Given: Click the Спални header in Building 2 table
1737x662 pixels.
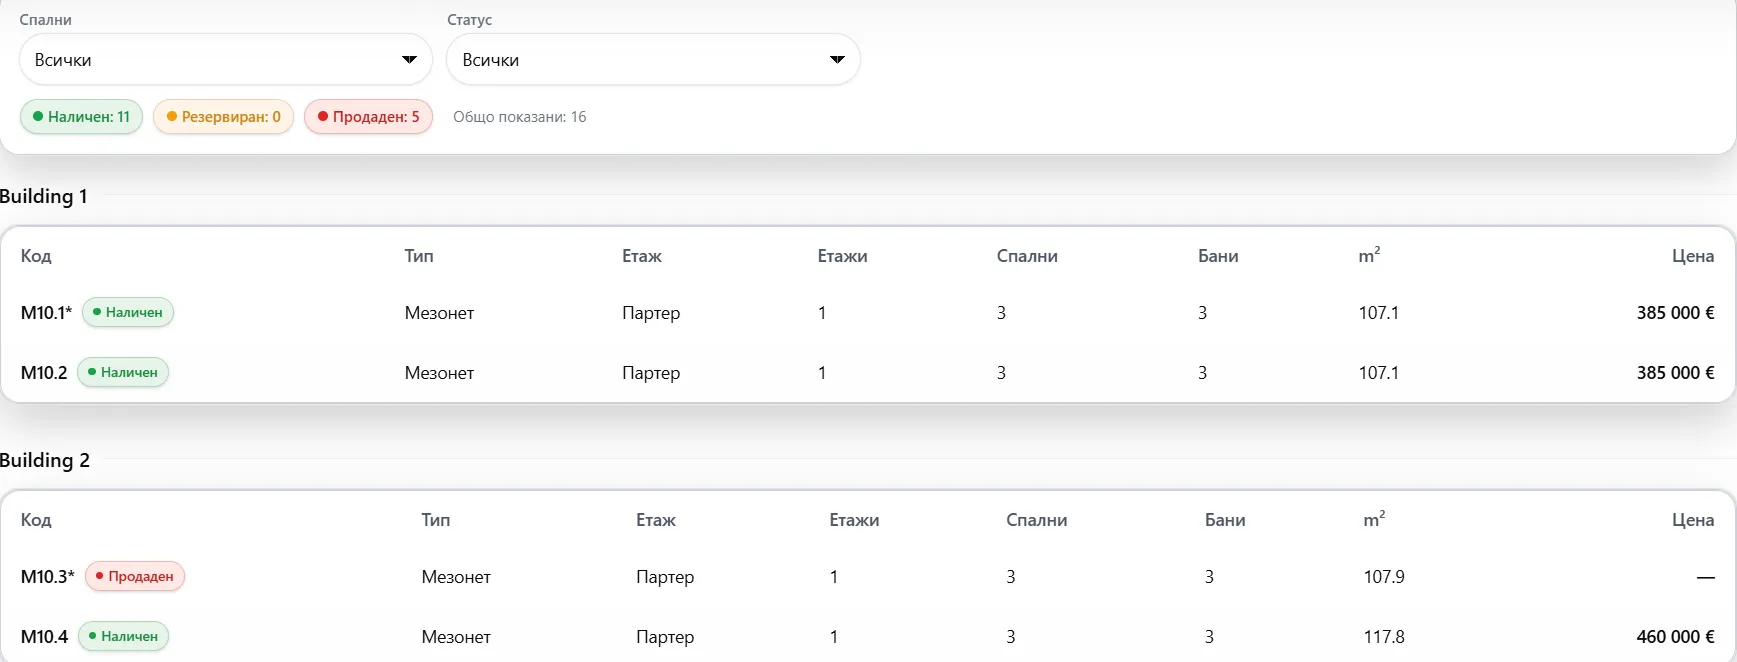Looking at the screenshot, I should click(x=1037, y=520).
